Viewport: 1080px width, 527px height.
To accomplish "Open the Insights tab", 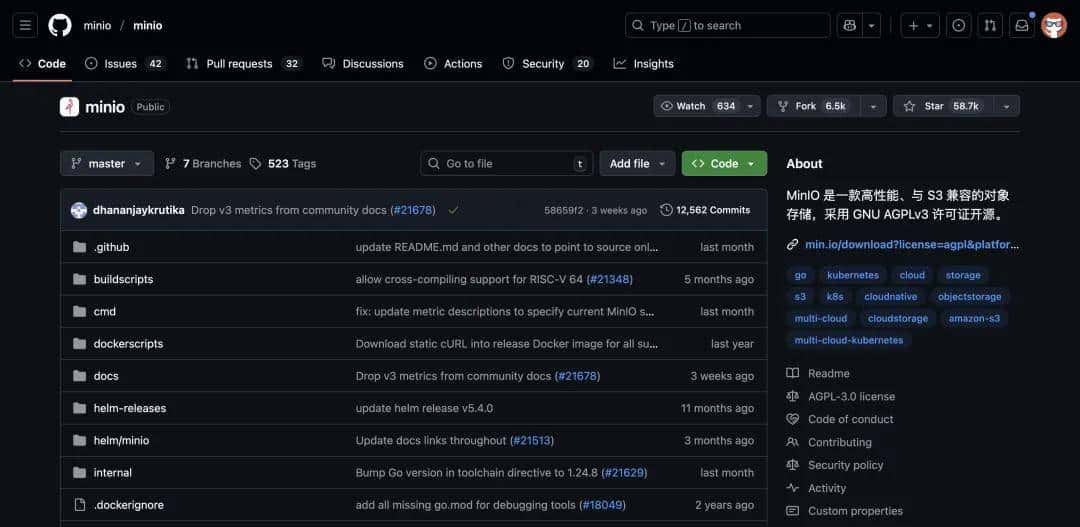I will point(643,63).
